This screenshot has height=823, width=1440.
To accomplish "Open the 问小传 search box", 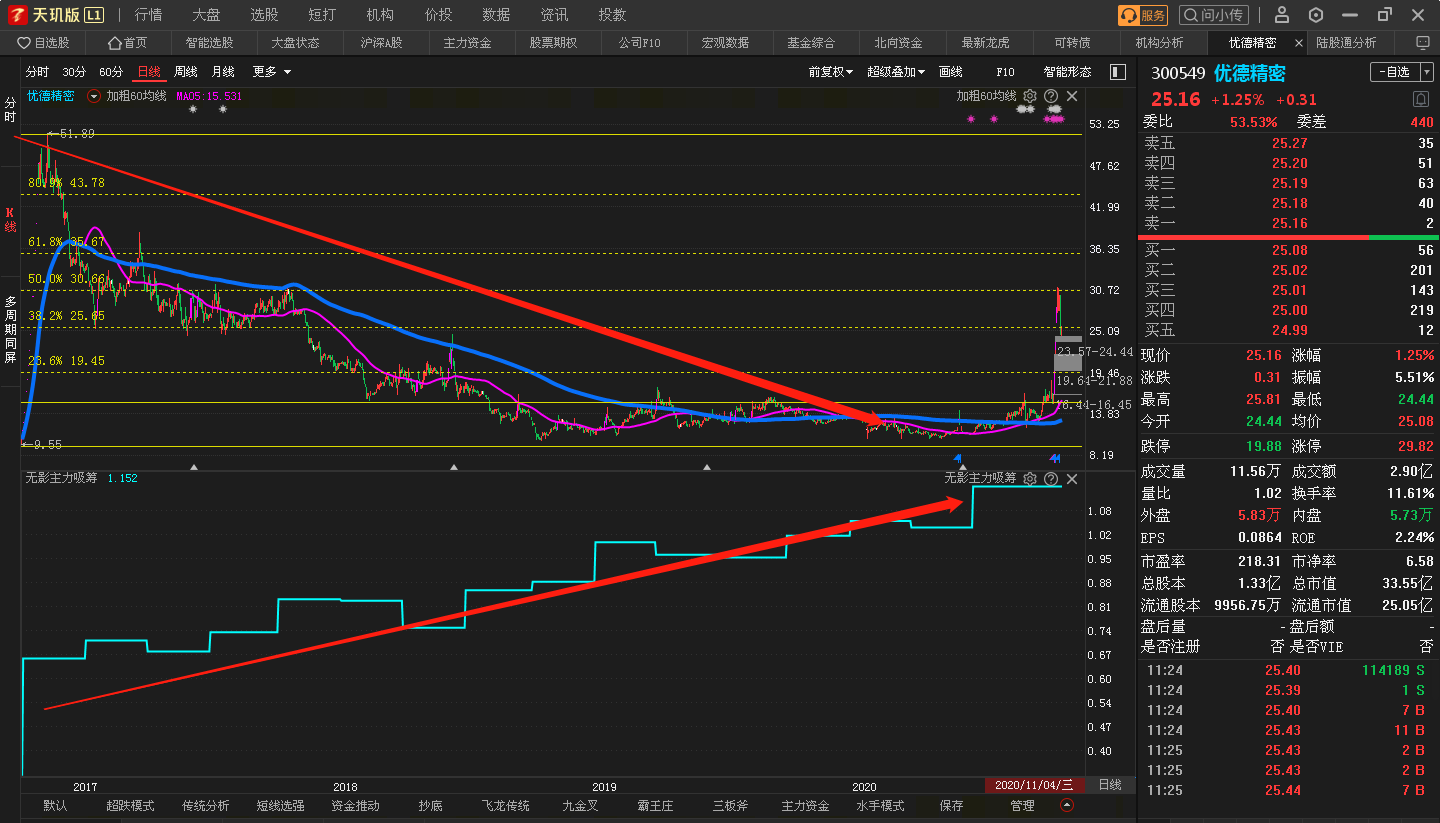I will 1214,15.
